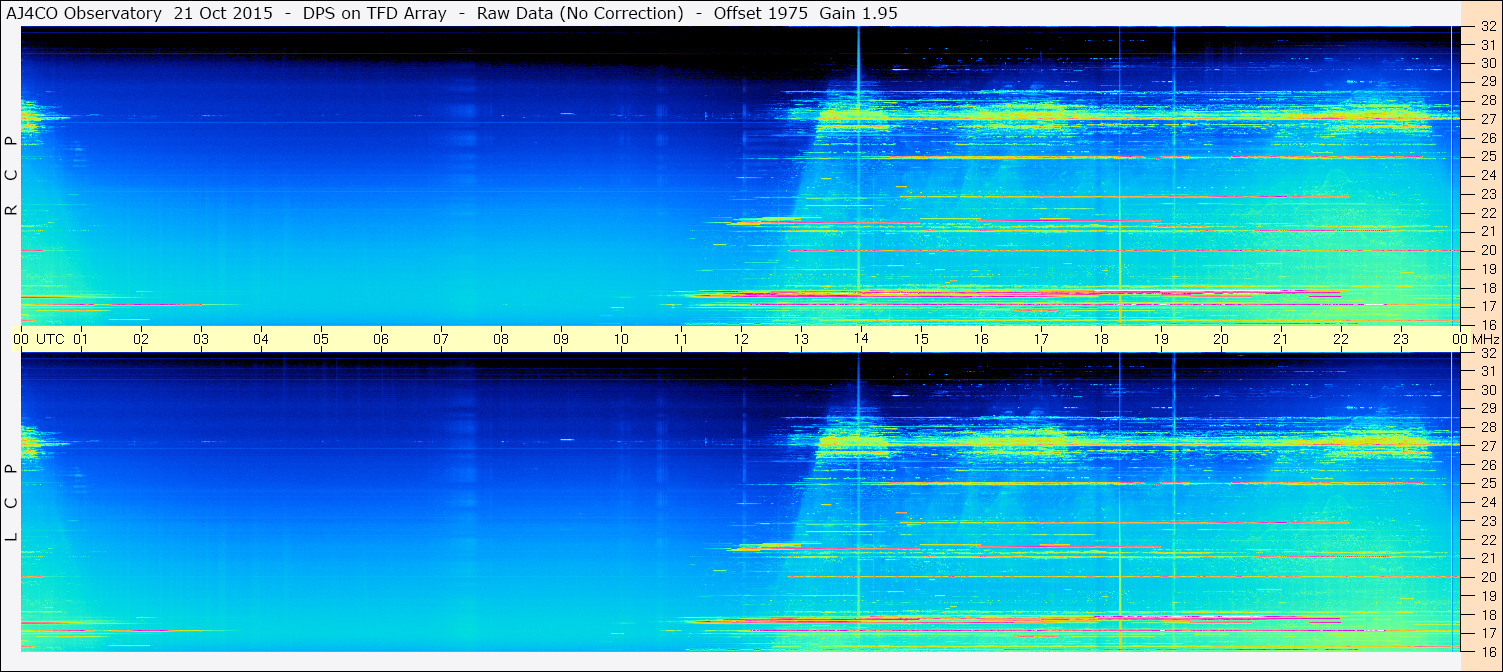Select the 16 hour marker on time axis
The width and height of the screenshot is (1503, 672).
click(x=981, y=339)
